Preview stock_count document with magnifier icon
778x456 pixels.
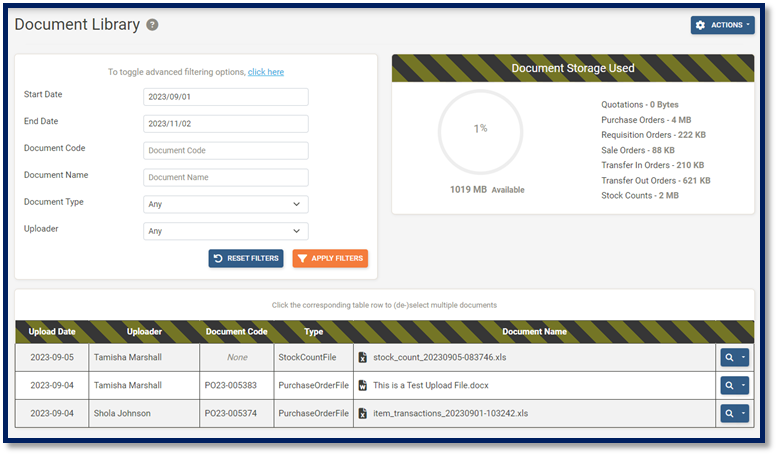[730, 357]
